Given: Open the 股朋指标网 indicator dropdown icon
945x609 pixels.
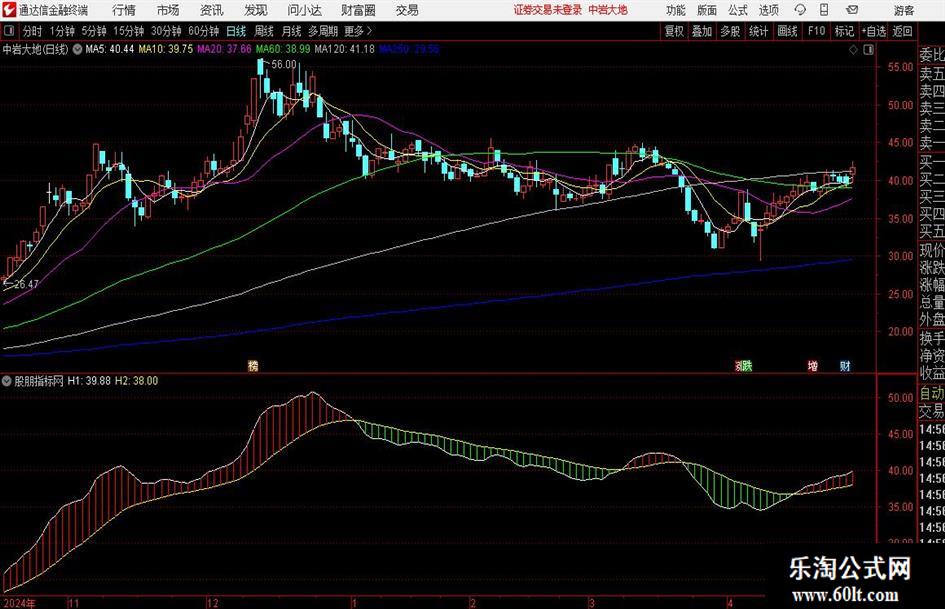Looking at the screenshot, I should click(7, 381).
